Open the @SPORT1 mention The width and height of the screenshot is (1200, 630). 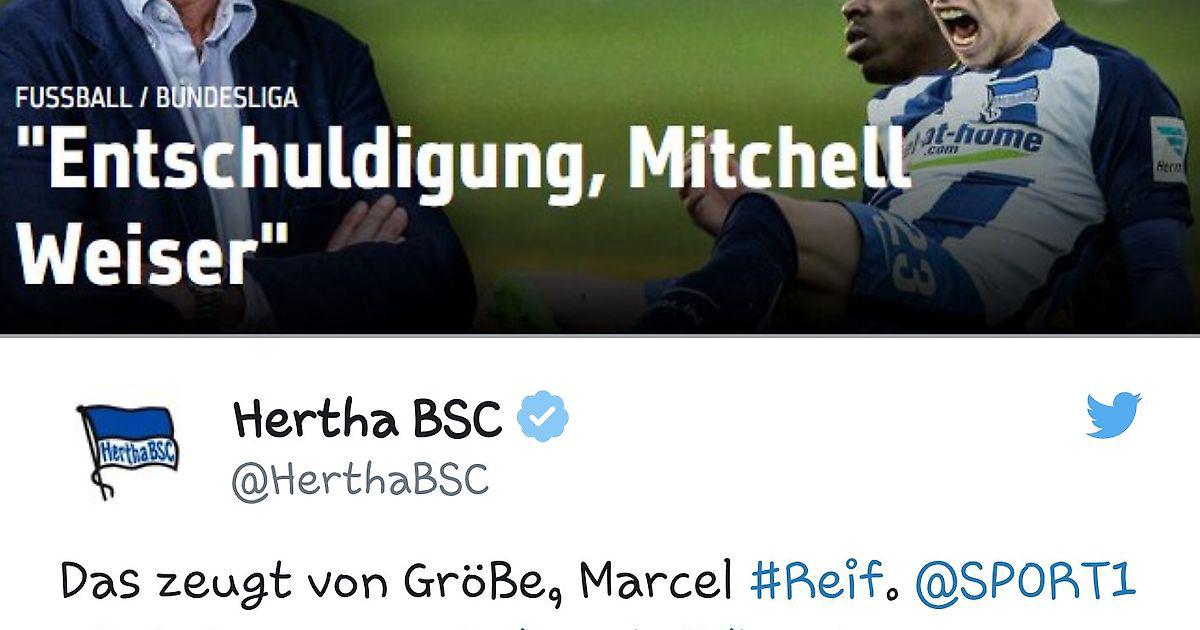1026,581
